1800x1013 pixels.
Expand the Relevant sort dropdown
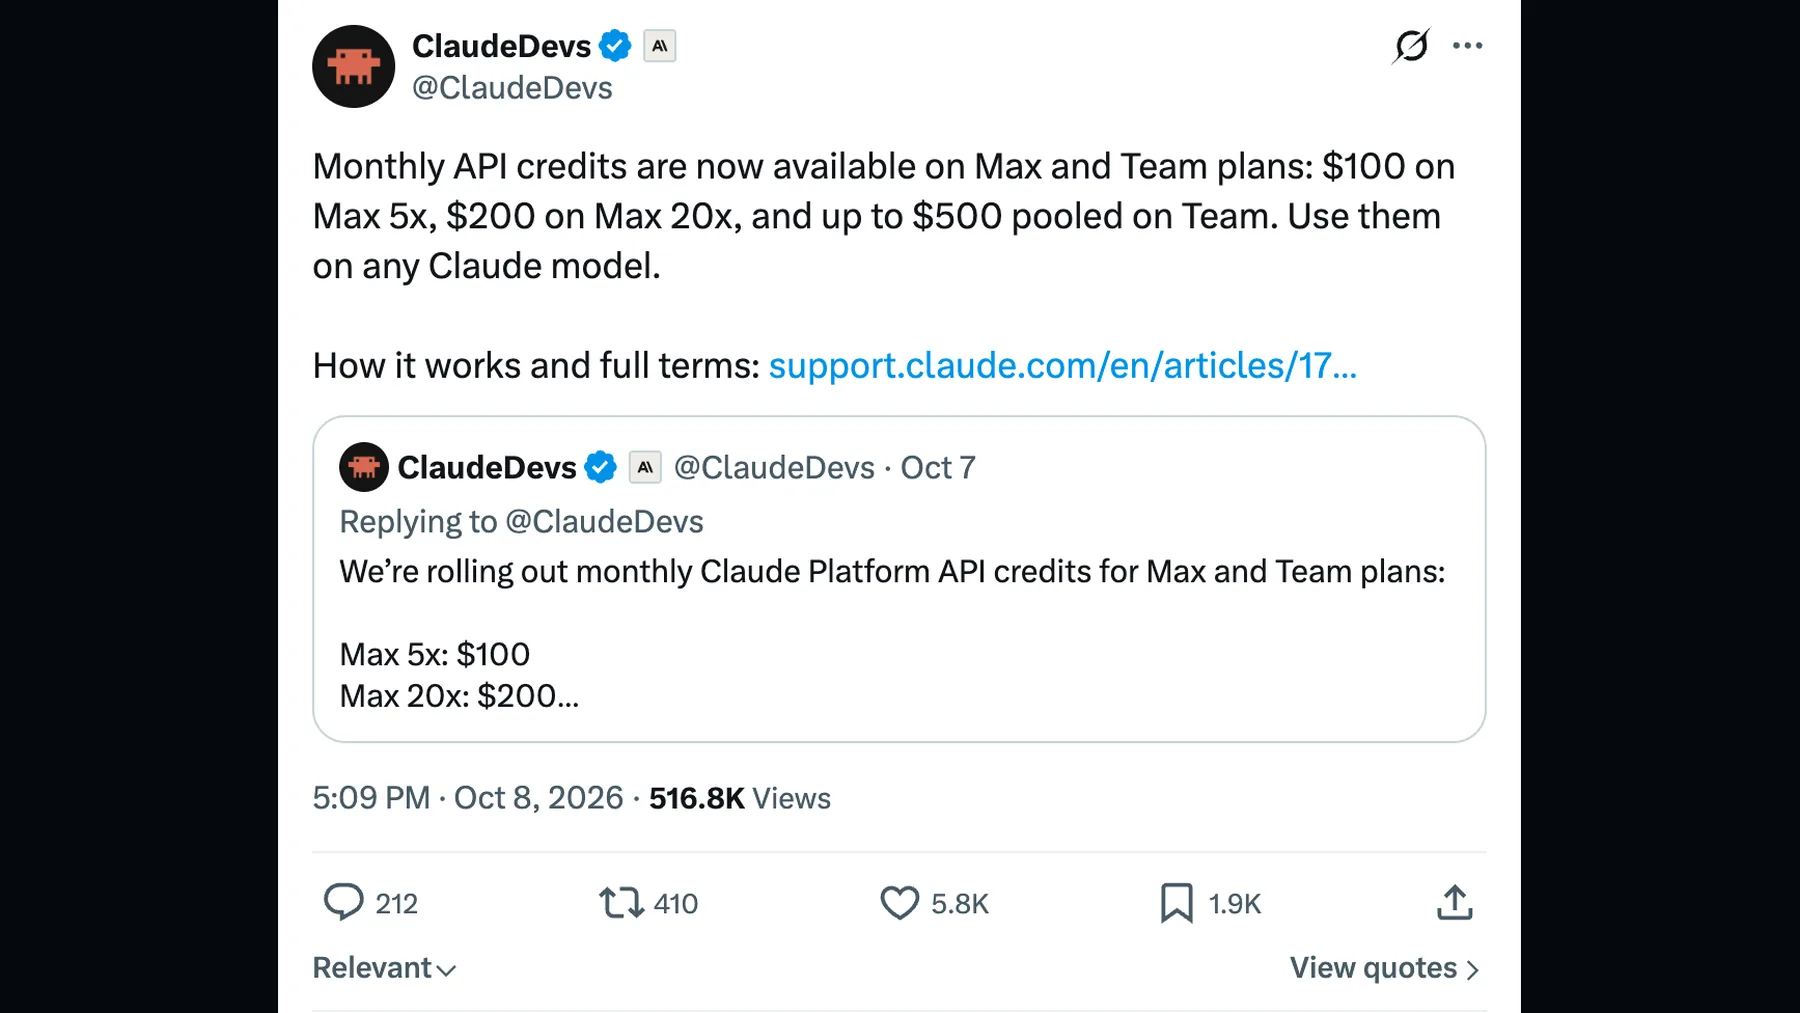pos(384,968)
